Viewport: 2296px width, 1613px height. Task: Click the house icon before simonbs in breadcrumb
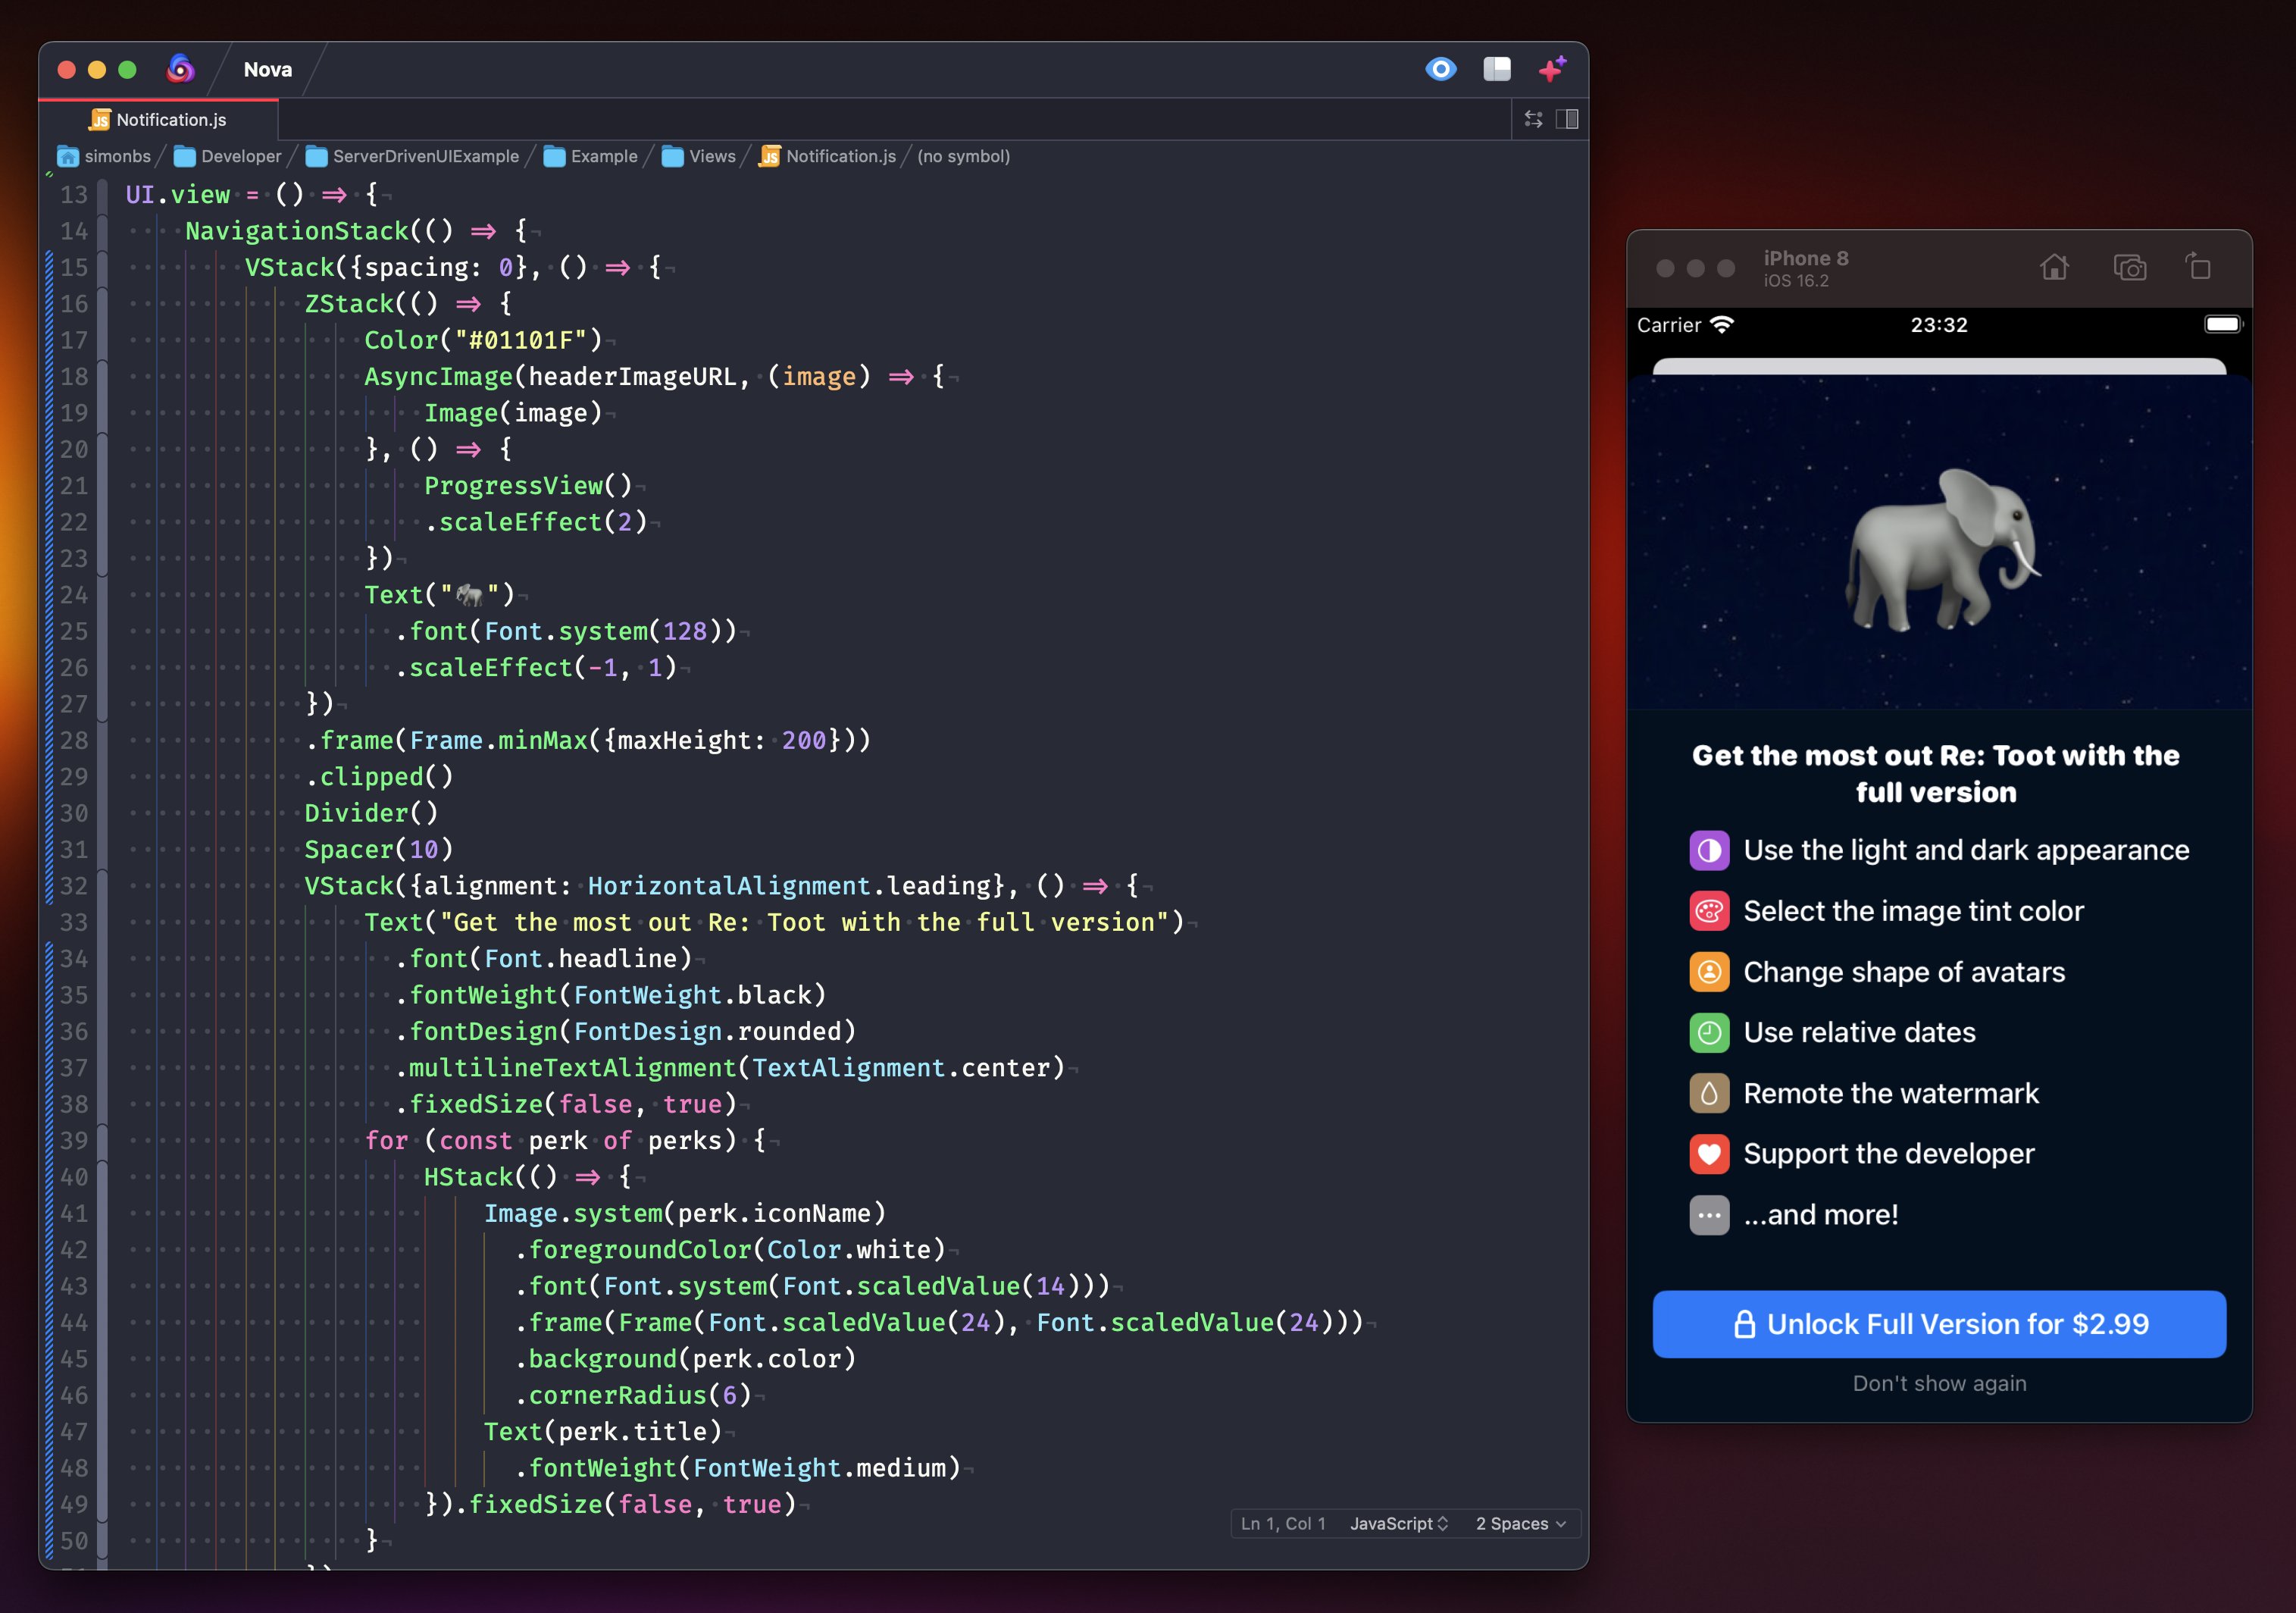(68, 156)
